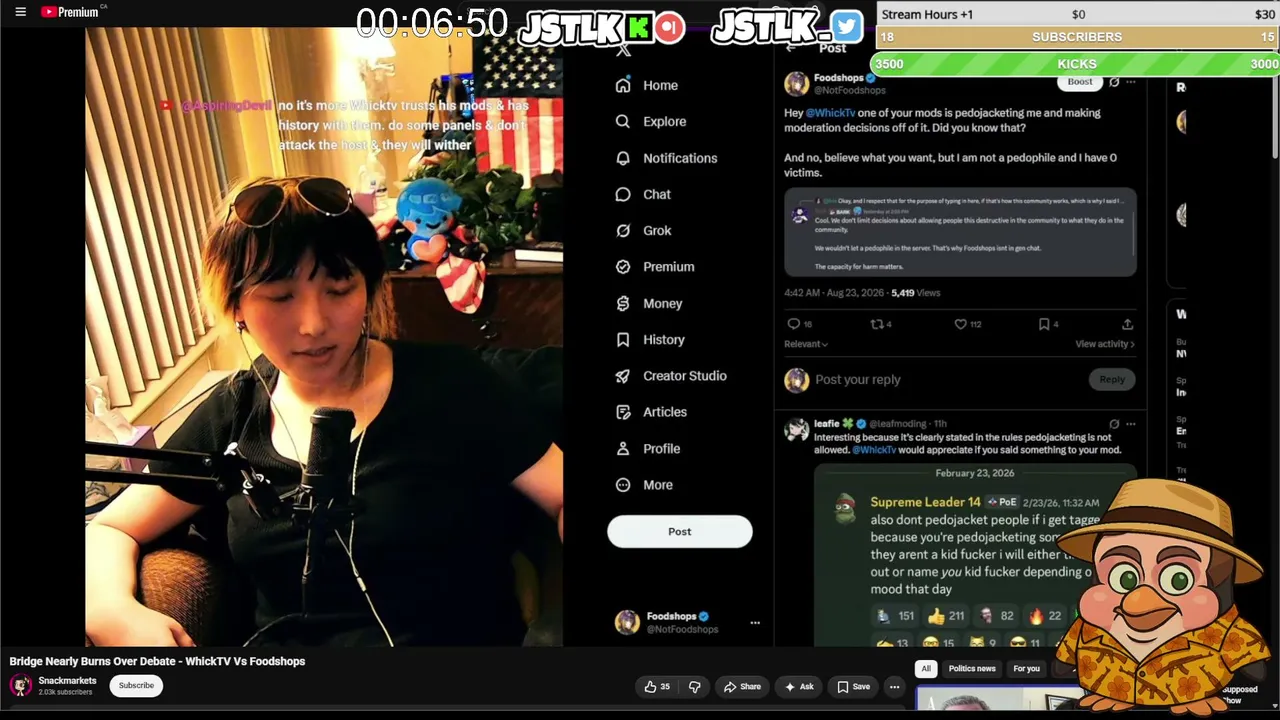Image resolution: width=1280 pixels, height=720 pixels.
Task: Expand View activity on the post
Action: click(x=1105, y=344)
